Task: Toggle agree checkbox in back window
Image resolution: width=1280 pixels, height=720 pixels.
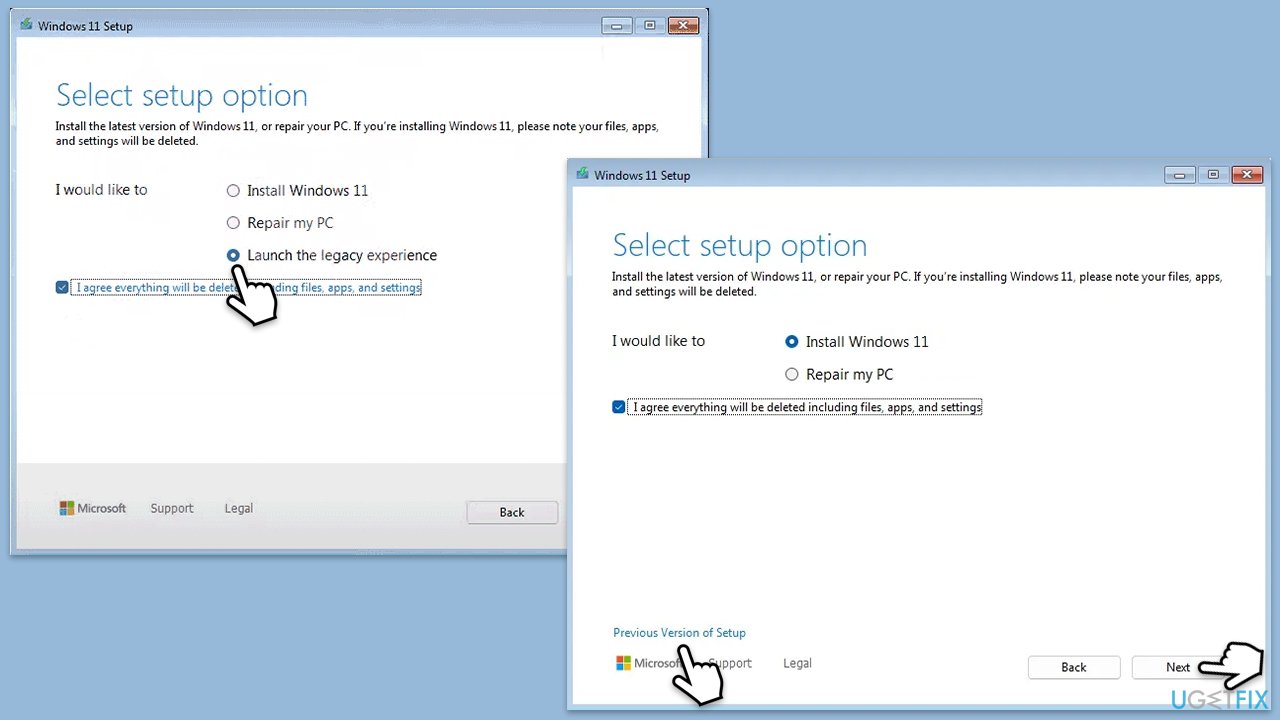Action: [x=63, y=288]
